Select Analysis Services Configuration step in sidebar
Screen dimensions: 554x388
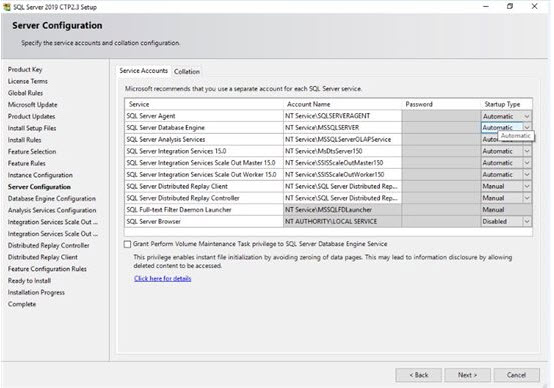[52, 210]
